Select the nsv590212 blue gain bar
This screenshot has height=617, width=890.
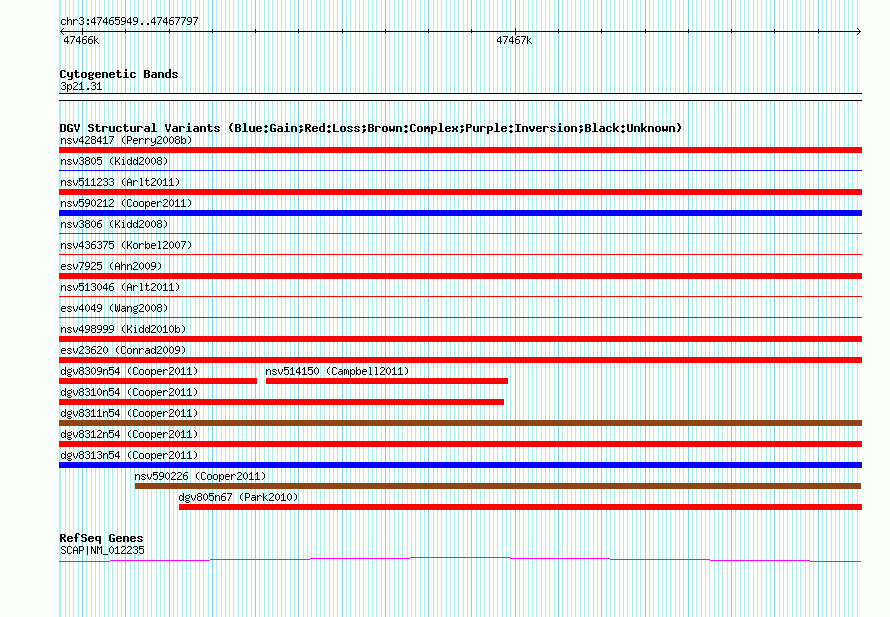click(460, 213)
